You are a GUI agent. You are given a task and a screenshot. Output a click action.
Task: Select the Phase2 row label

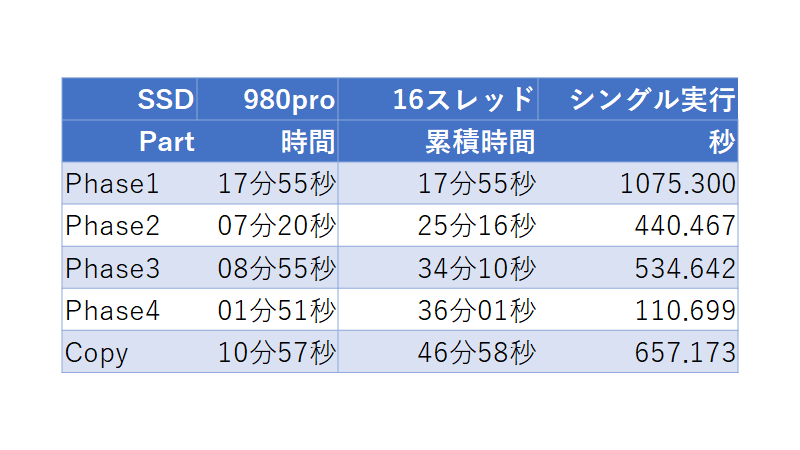130,226
